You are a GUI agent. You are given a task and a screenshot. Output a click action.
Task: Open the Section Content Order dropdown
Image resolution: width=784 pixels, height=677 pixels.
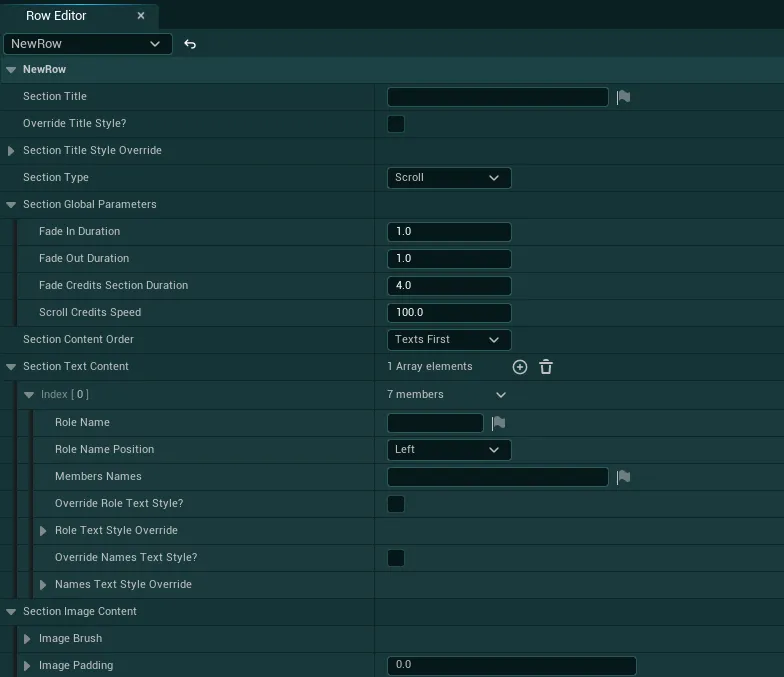click(449, 340)
